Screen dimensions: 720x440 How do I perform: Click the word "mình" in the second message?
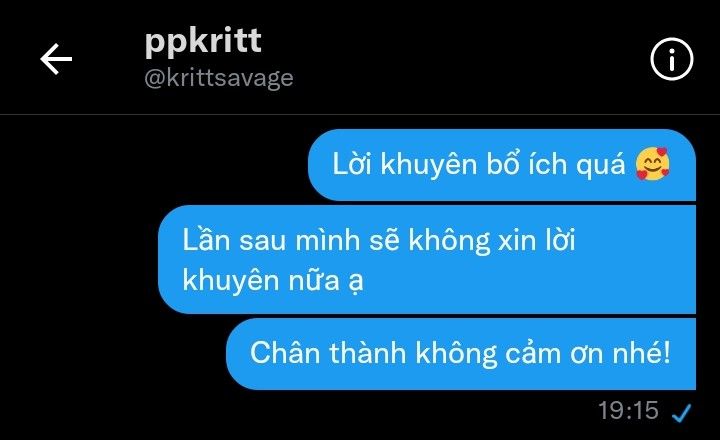point(327,240)
